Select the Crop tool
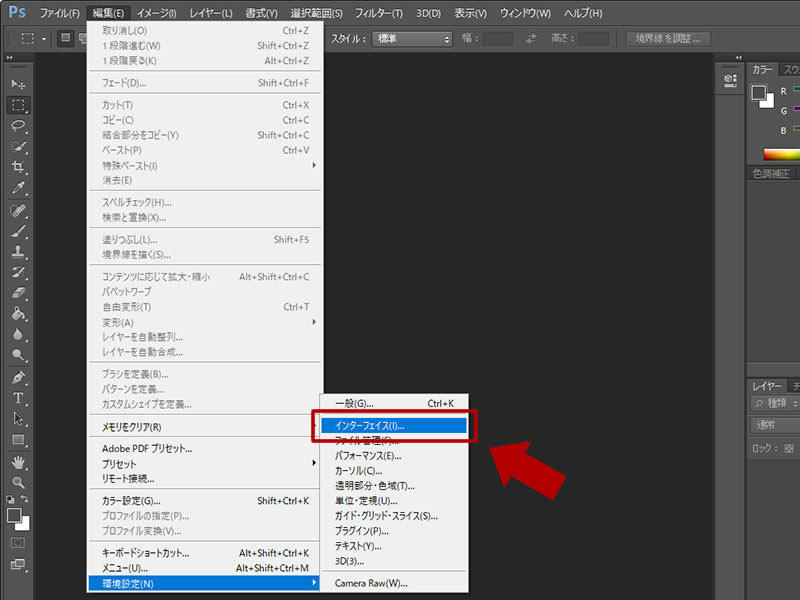 18,167
